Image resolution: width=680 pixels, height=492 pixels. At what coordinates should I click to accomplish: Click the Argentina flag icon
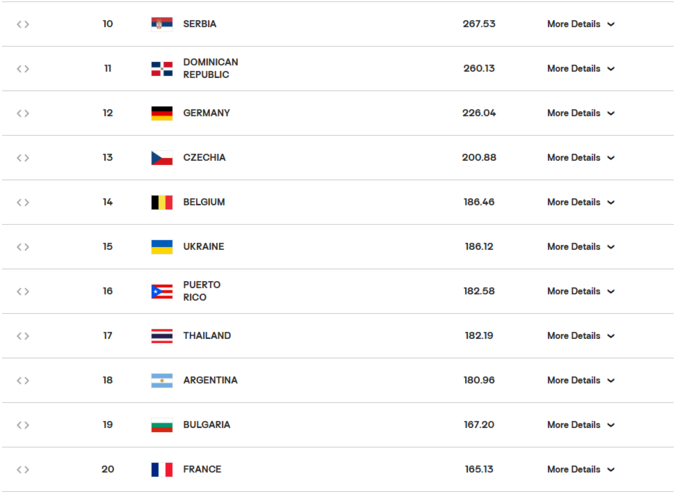[x=162, y=380]
